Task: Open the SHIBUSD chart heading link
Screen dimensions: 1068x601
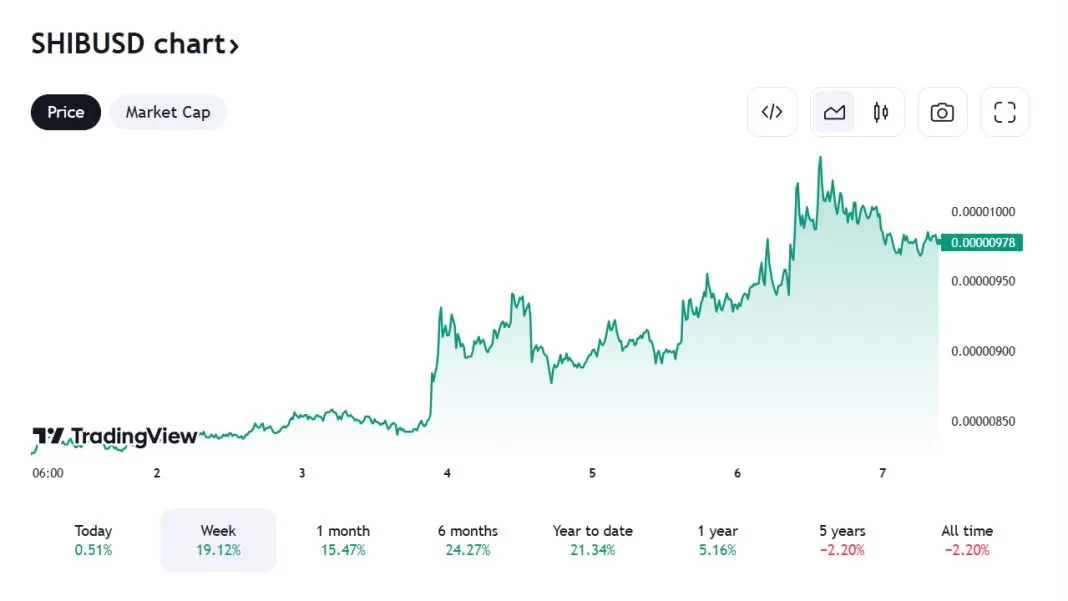Action: tap(126, 44)
